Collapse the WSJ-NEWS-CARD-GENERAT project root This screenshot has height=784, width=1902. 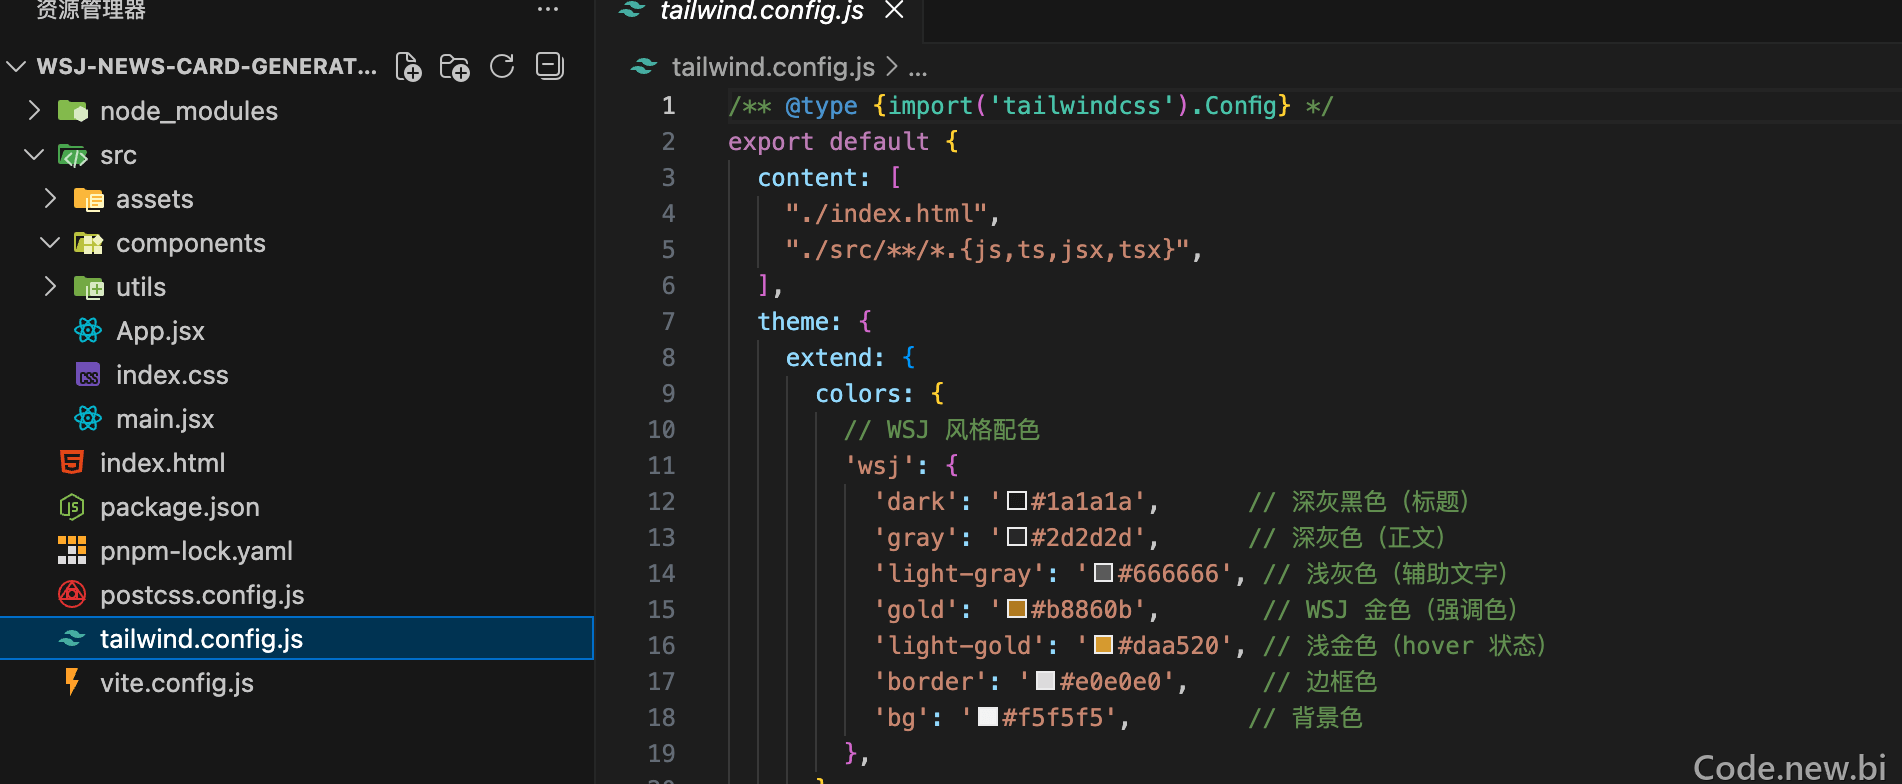(16, 67)
